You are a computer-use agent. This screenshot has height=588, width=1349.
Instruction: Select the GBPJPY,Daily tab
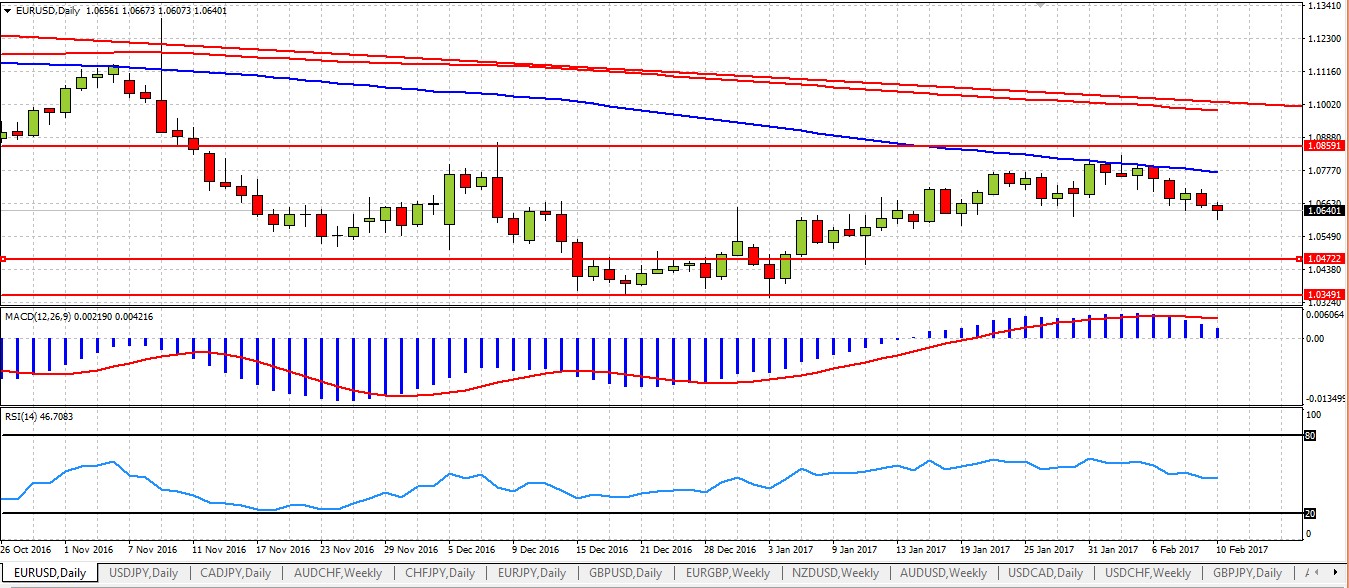(x=1247, y=573)
